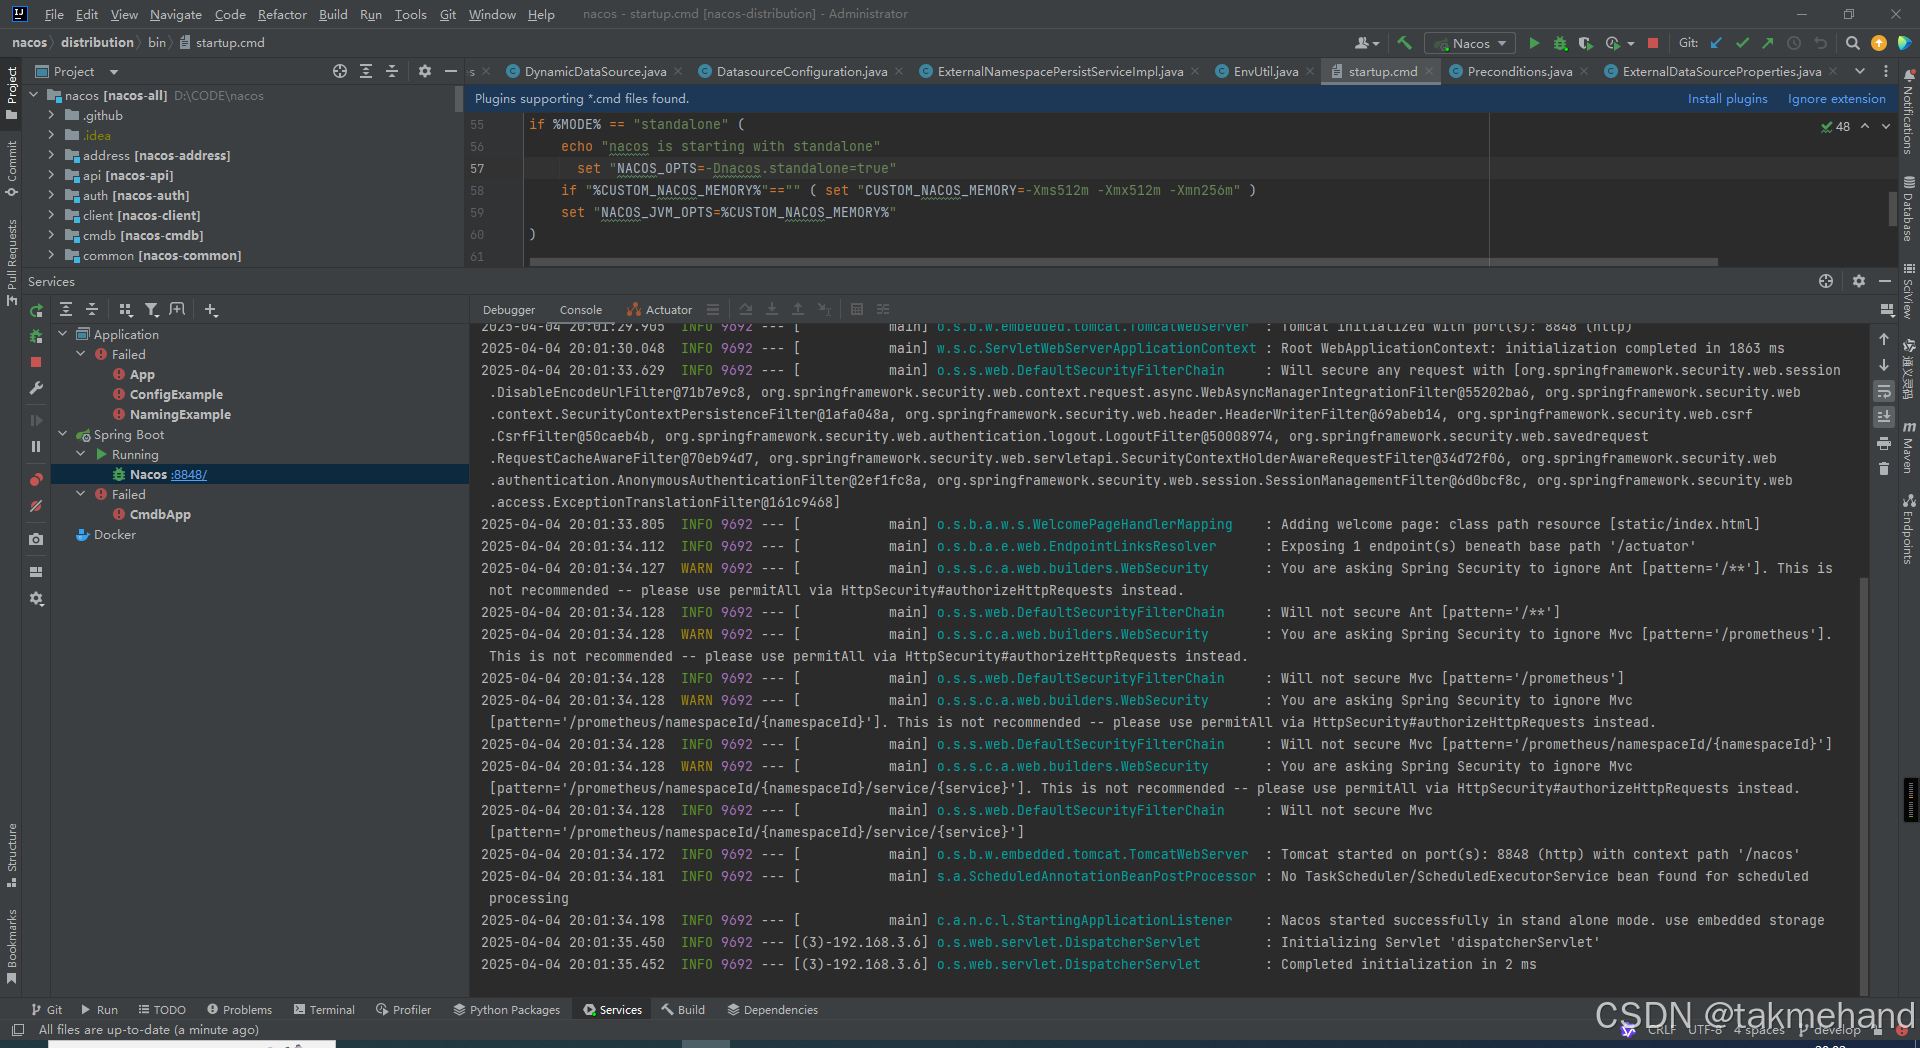Open the Refactor menu

pyautogui.click(x=282, y=14)
